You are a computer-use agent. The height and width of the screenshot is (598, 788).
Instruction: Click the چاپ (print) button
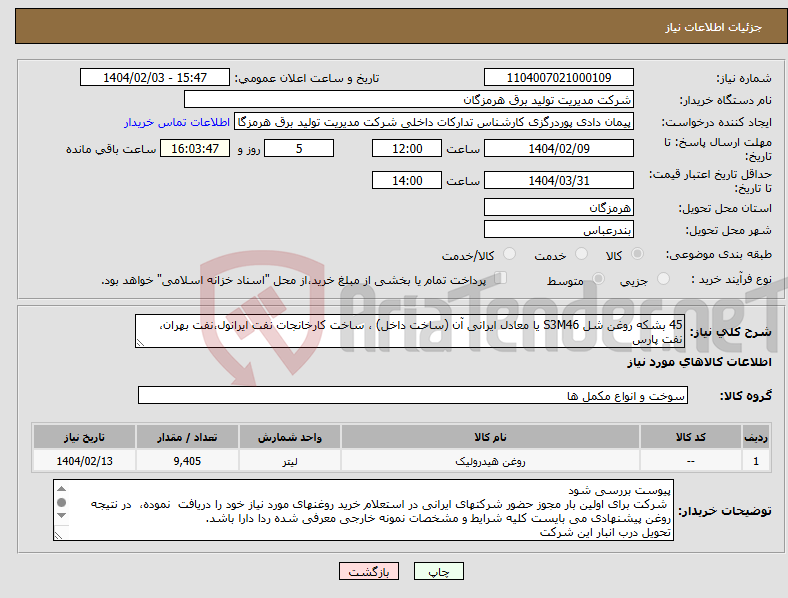pyautogui.click(x=439, y=571)
